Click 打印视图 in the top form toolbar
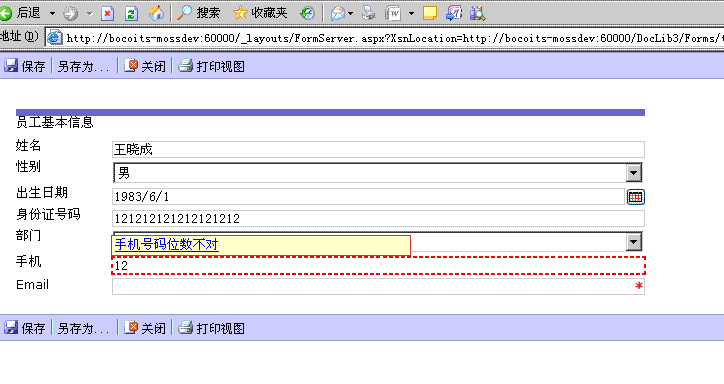 point(212,66)
